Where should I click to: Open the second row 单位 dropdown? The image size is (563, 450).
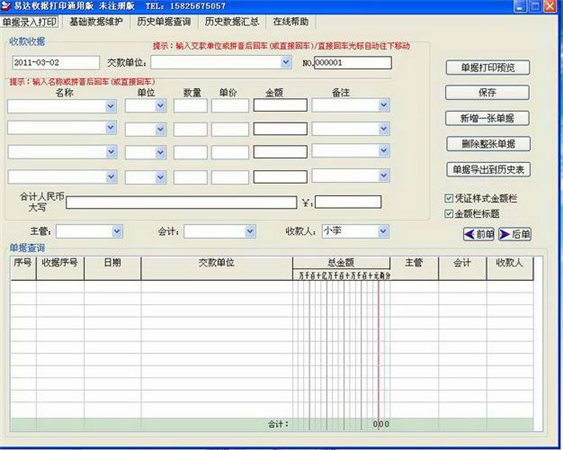tap(160, 129)
